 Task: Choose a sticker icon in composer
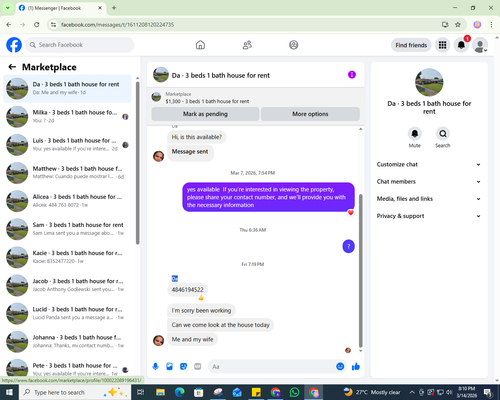(x=184, y=367)
